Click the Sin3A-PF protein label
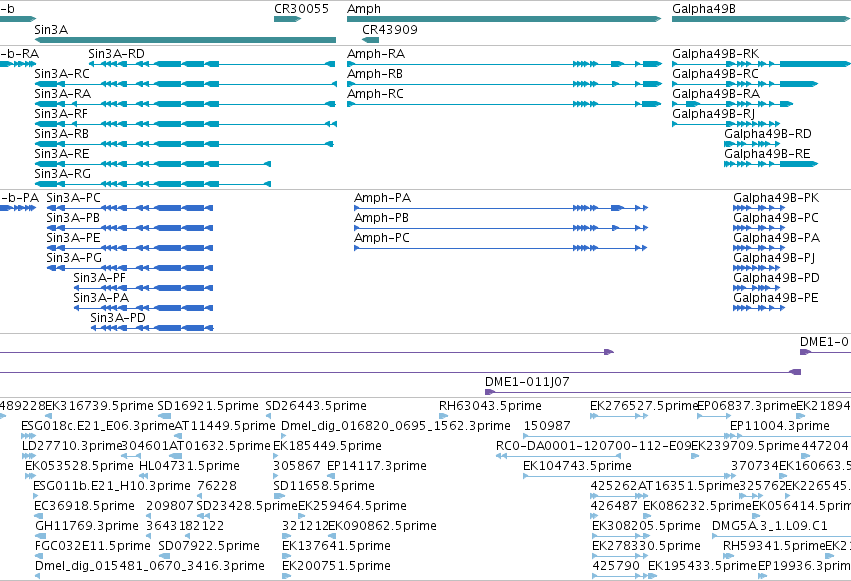Screen dimensions: 851x581 pos(99,278)
